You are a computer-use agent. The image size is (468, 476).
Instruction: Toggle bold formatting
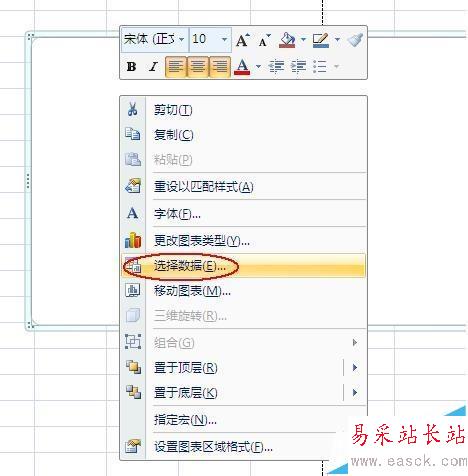click(131, 67)
